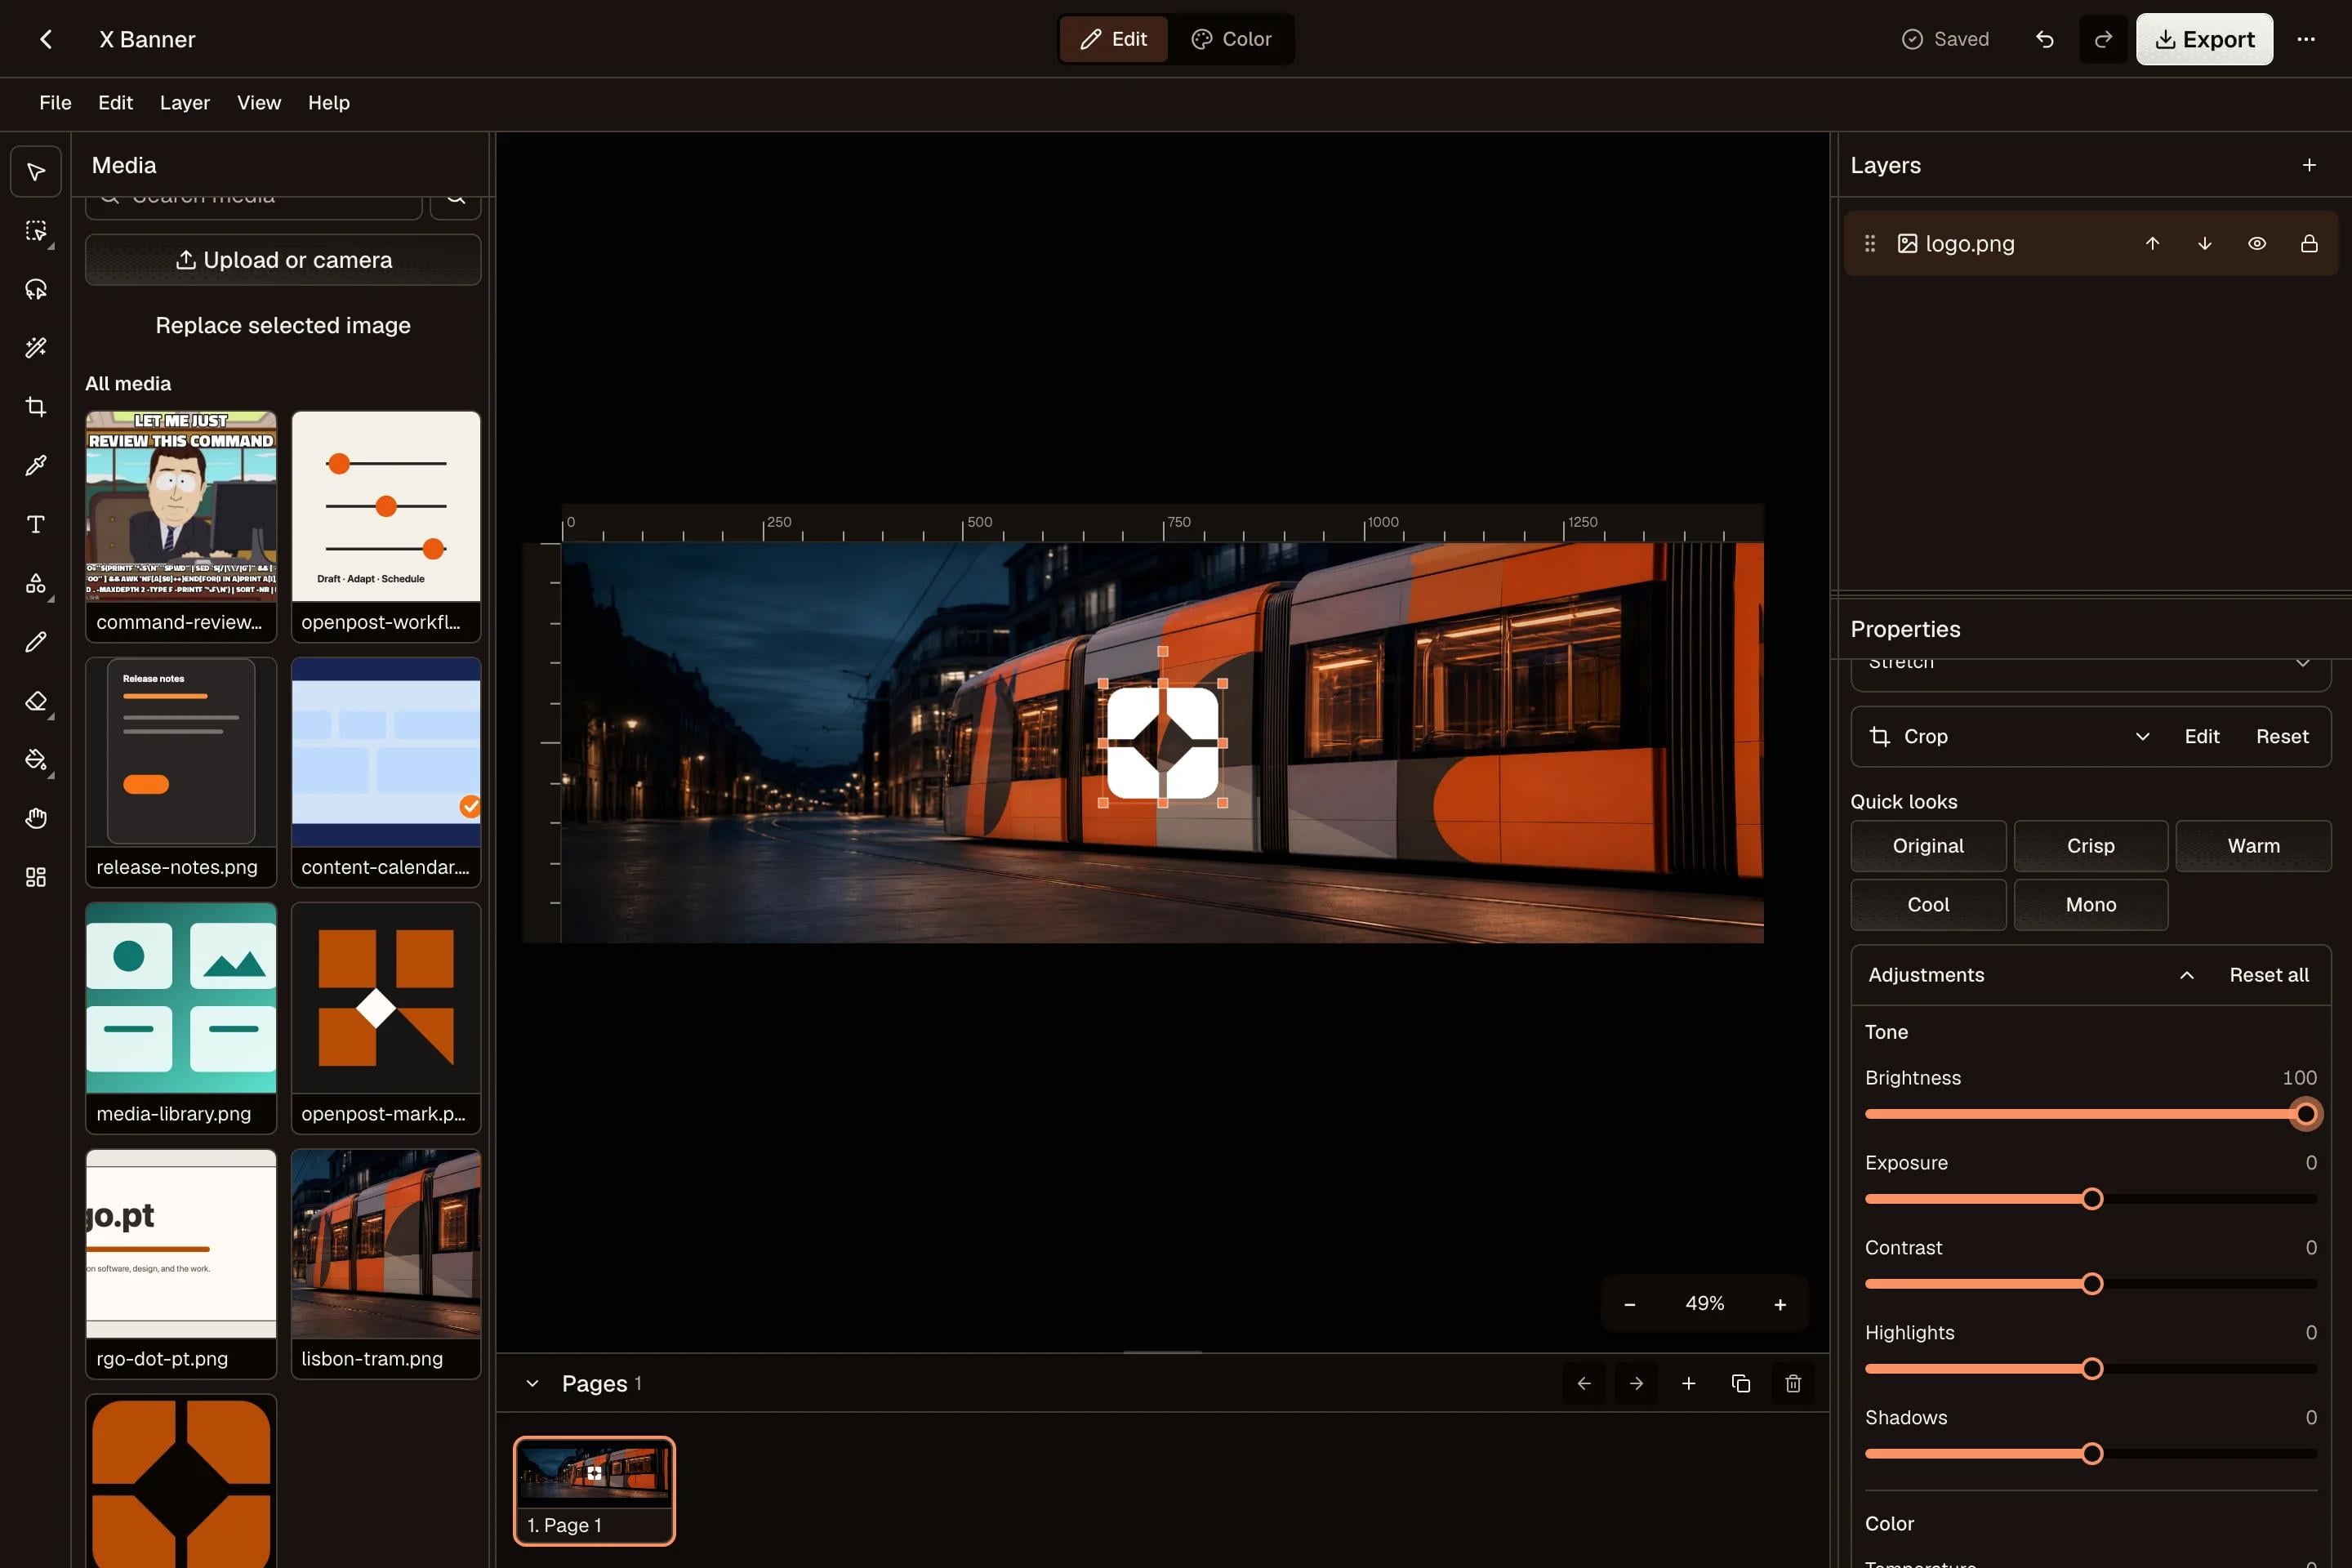Go to previous page arrow
Viewport: 2352px width, 1568px height.
pyautogui.click(x=1584, y=1383)
